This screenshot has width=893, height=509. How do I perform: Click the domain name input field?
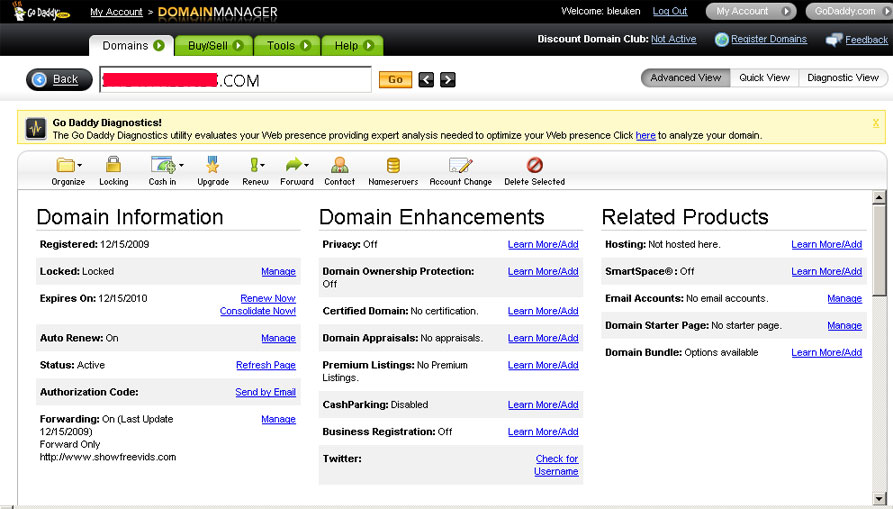pos(235,80)
